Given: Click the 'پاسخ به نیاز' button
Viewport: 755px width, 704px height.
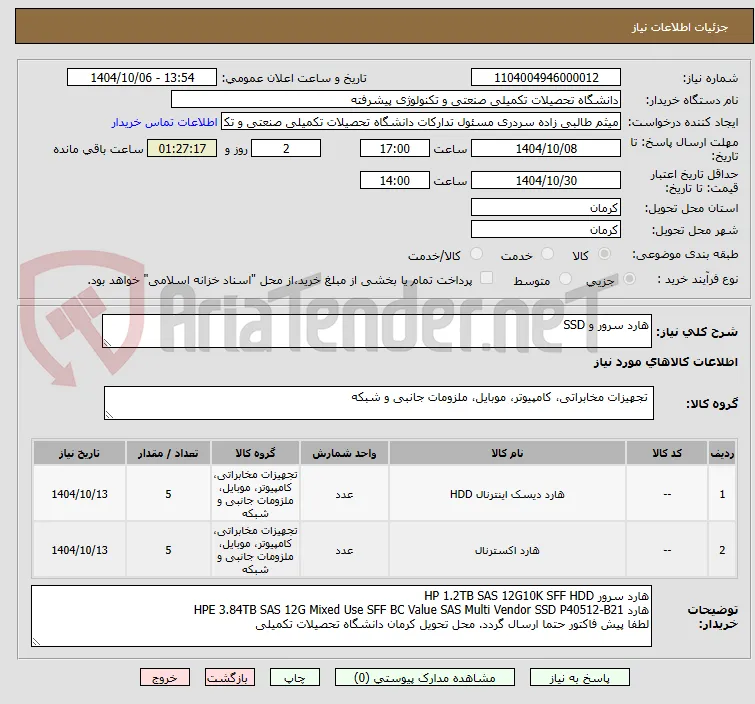Looking at the screenshot, I should point(580,678).
